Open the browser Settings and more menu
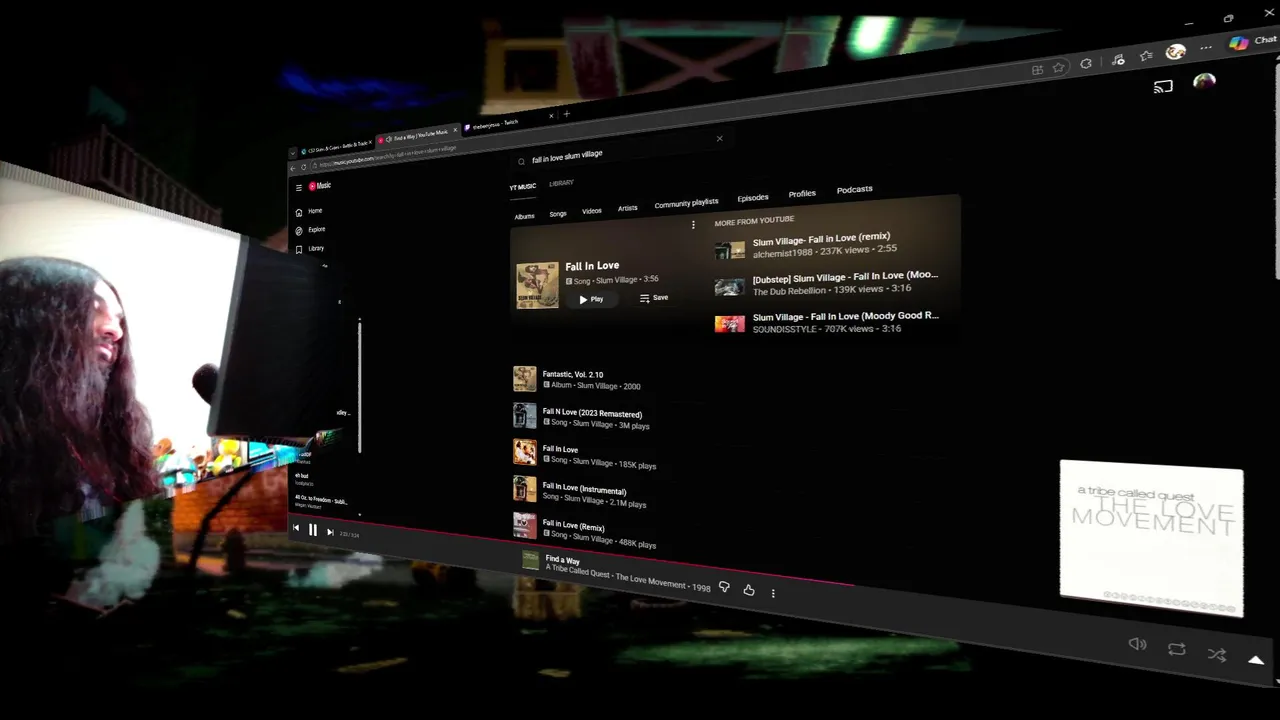The height and width of the screenshot is (720, 1280). click(1206, 47)
